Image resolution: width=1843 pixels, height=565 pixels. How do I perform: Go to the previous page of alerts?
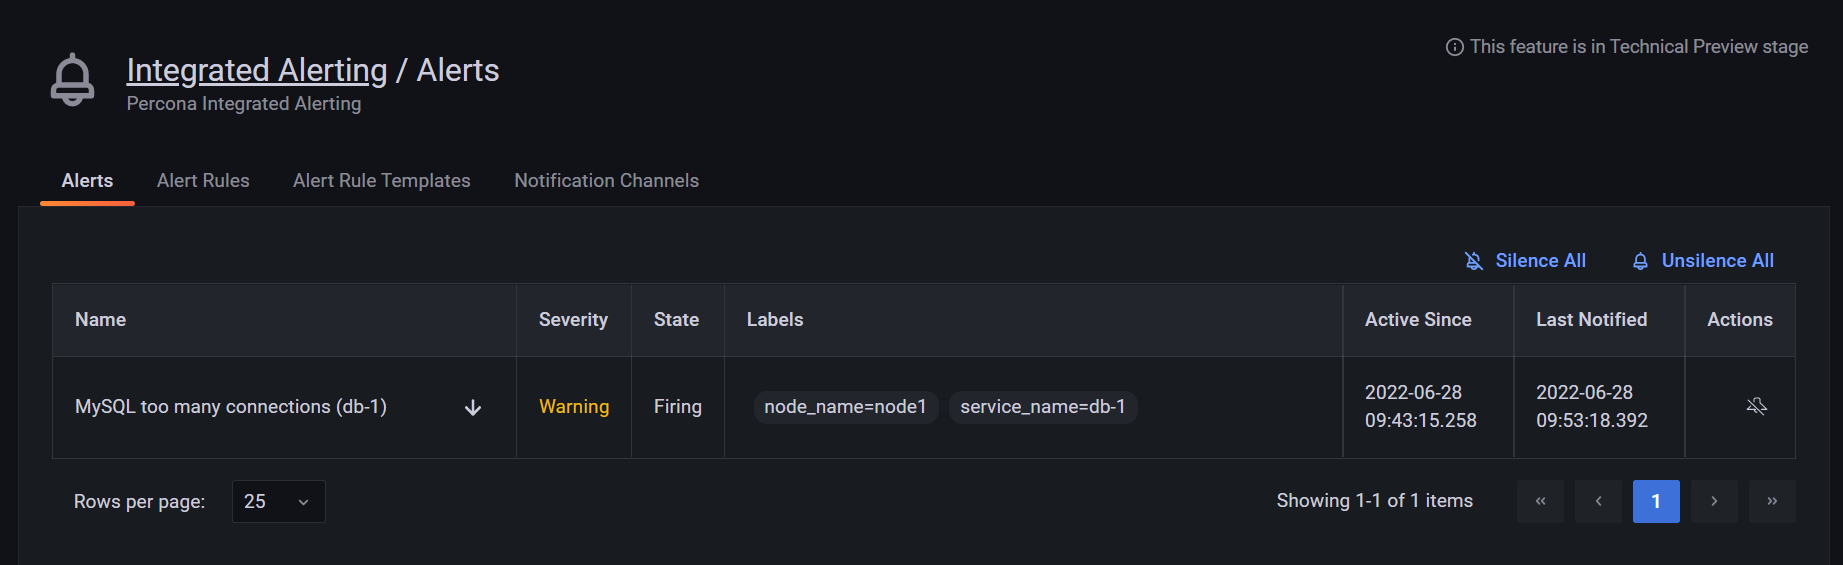tap(1598, 501)
